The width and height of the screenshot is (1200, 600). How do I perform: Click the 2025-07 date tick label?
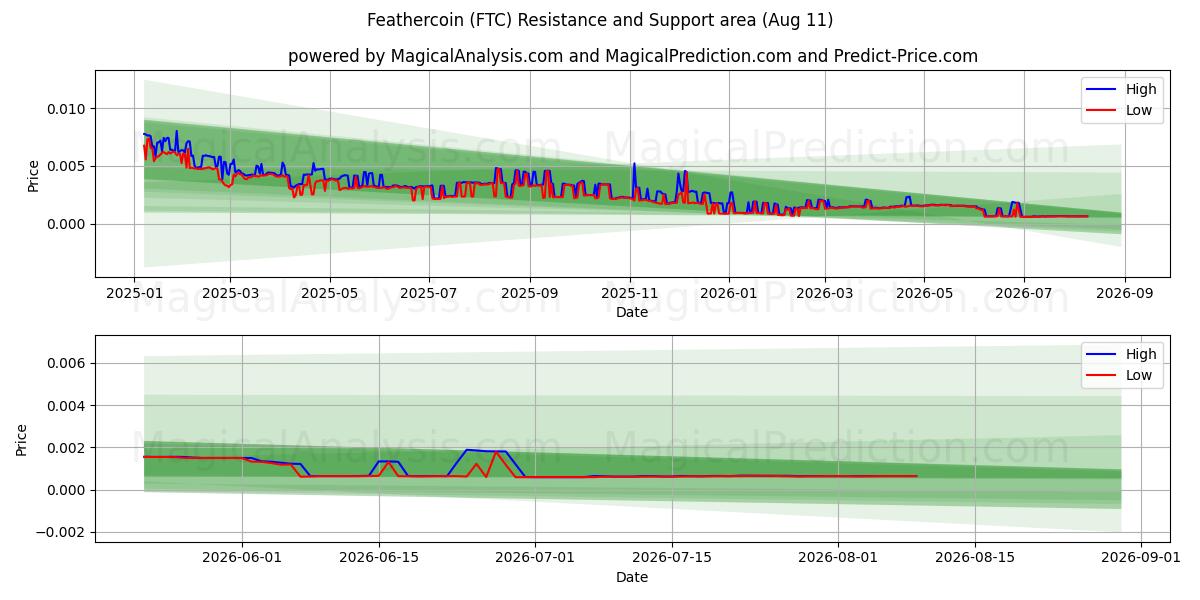429,293
